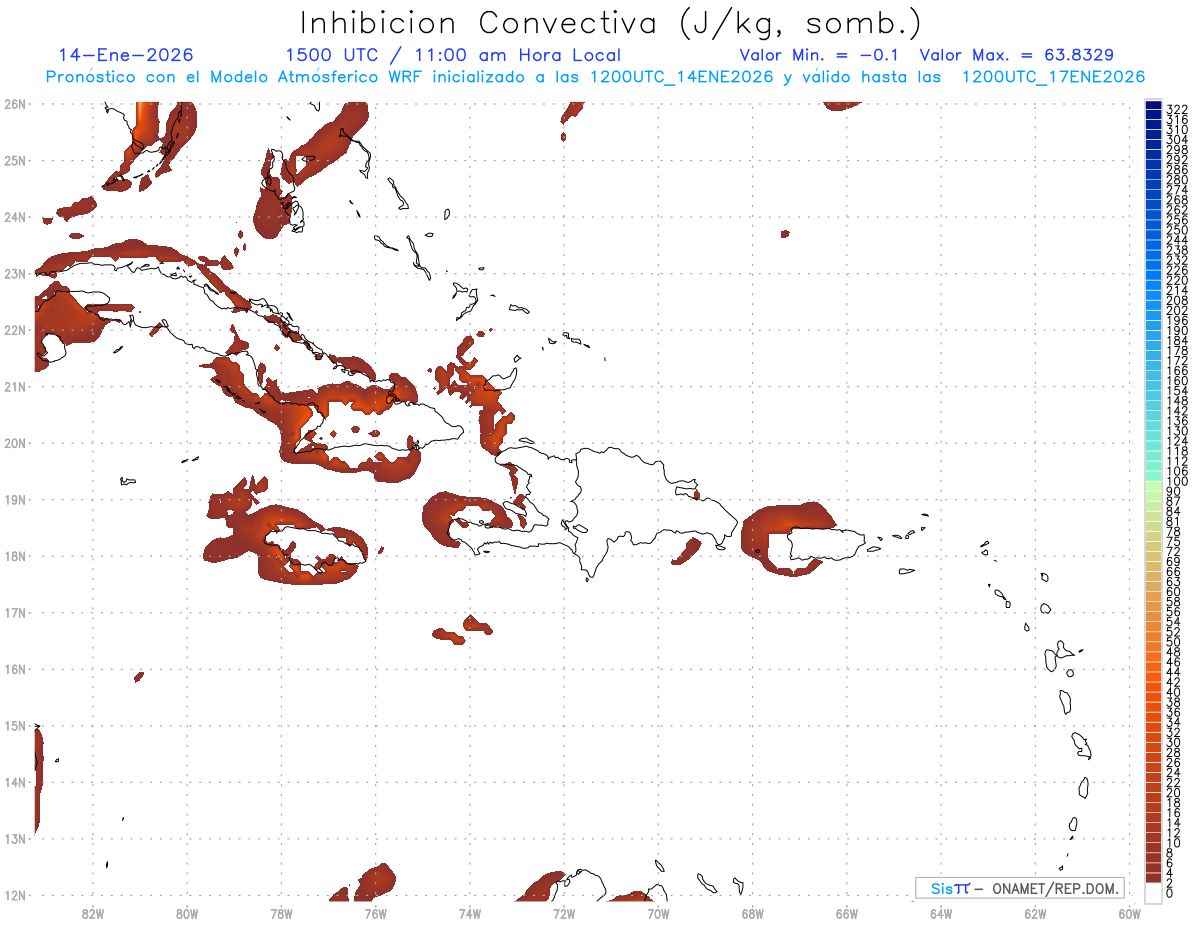Click the 18N latitude label
The image size is (1200, 927).
click(14, 556)
